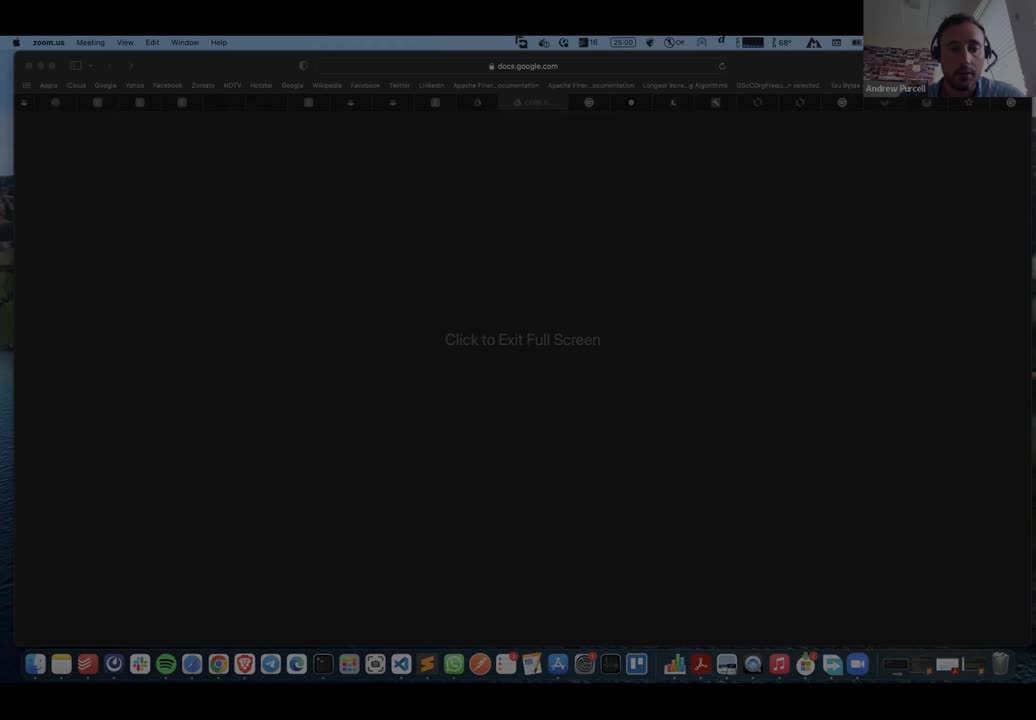Launch Google Chrome from the dock

pyautogui.click(x=218, y=664)
